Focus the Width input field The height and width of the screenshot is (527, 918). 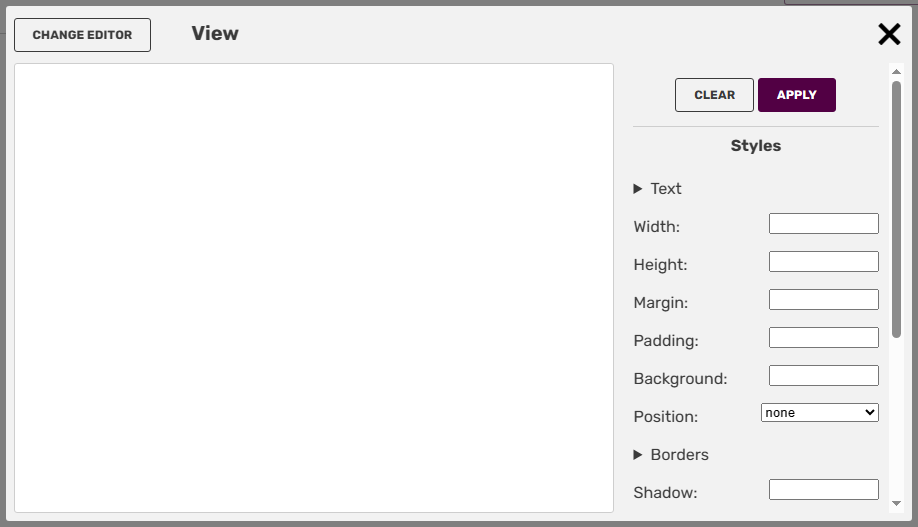pos(823,224)
